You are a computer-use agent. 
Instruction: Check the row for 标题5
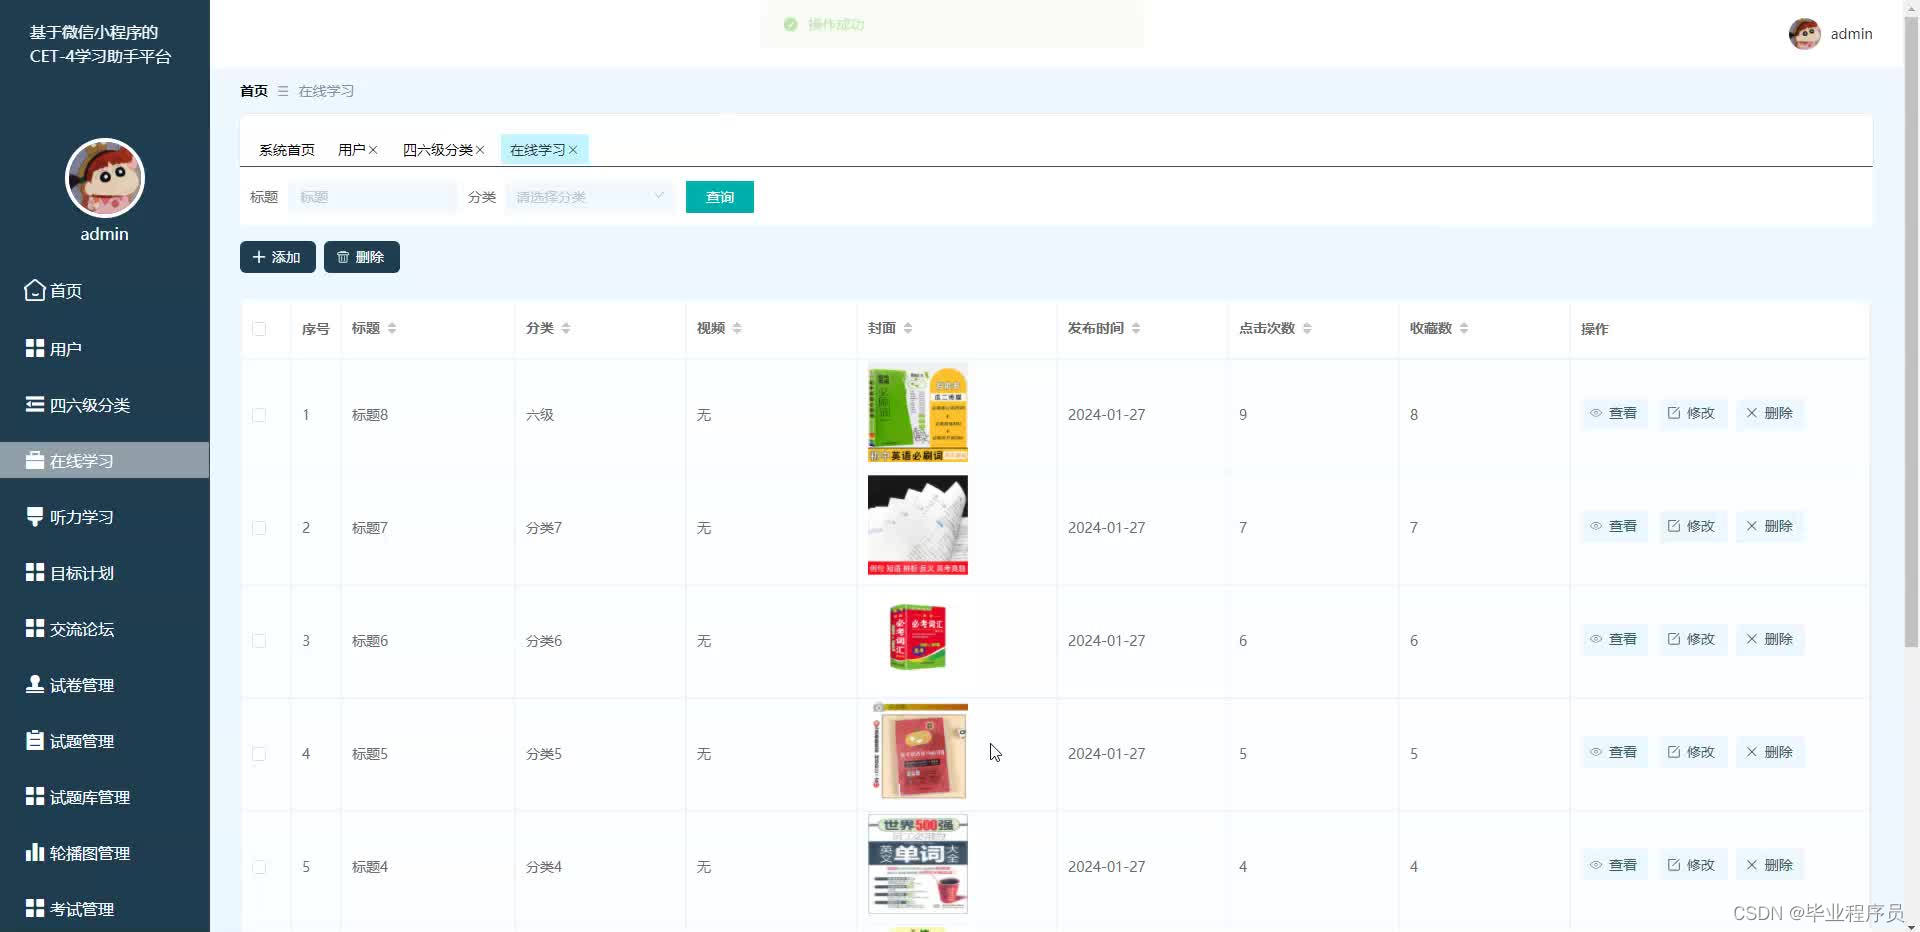coord(259,754)
